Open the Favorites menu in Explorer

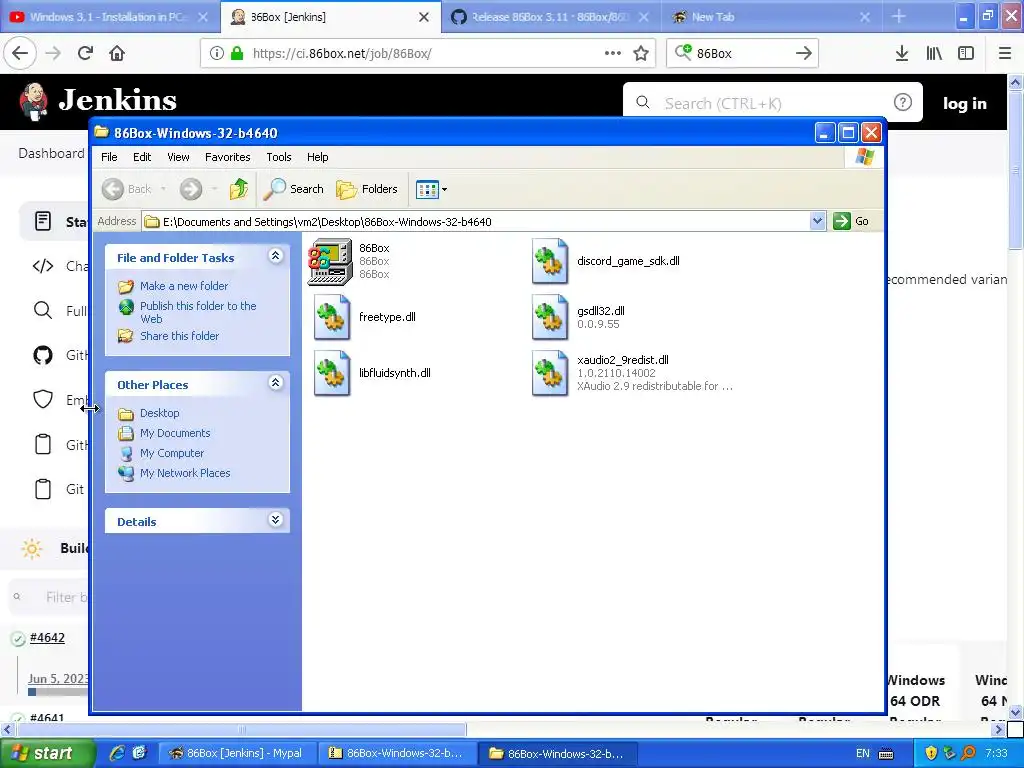click(x=227, y=157)
